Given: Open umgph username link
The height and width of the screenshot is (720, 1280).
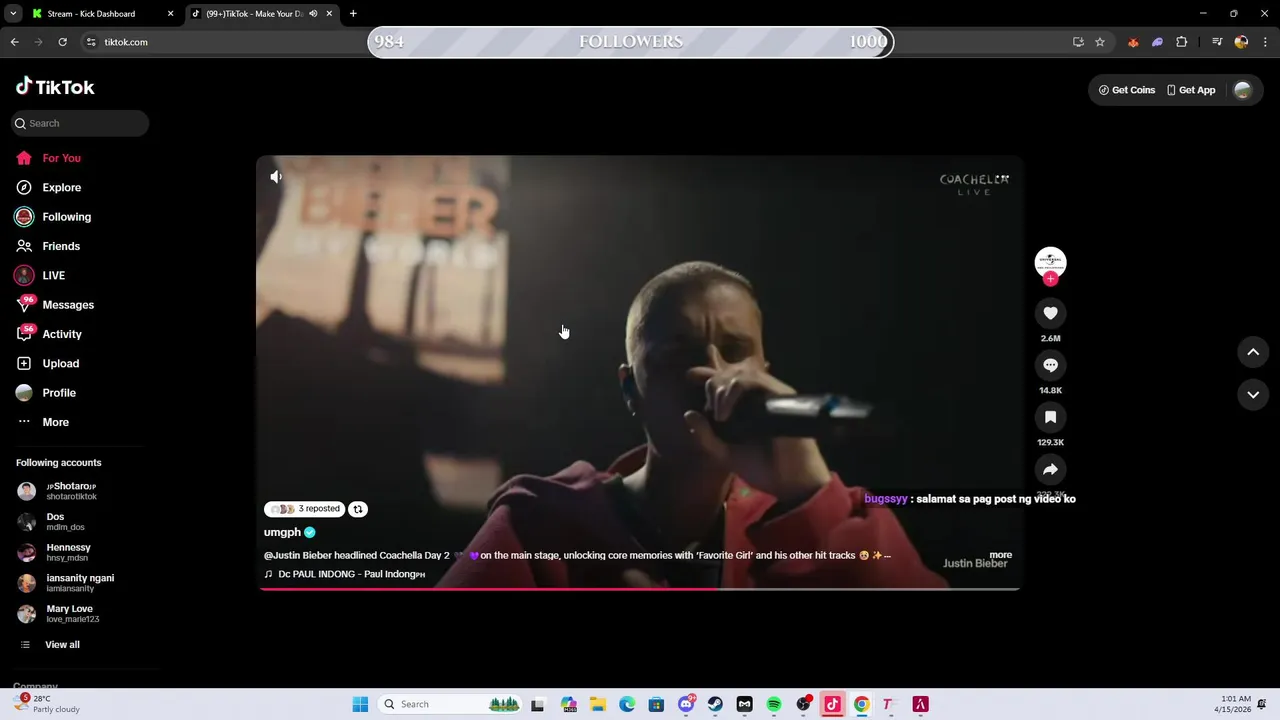Looking at the screenshot, I should 282,532.
